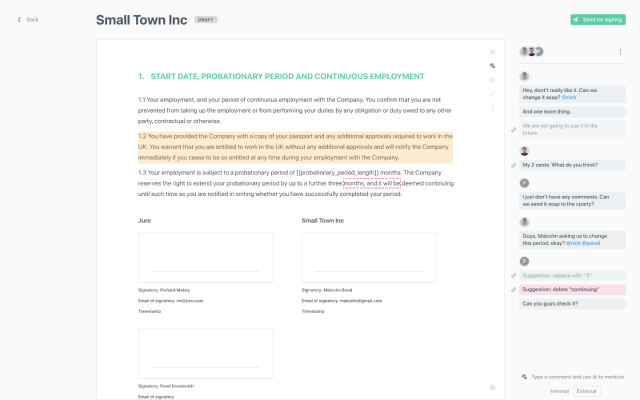
Task: Click the comment bubble icon beside input
Action: (x=524, y=377)
